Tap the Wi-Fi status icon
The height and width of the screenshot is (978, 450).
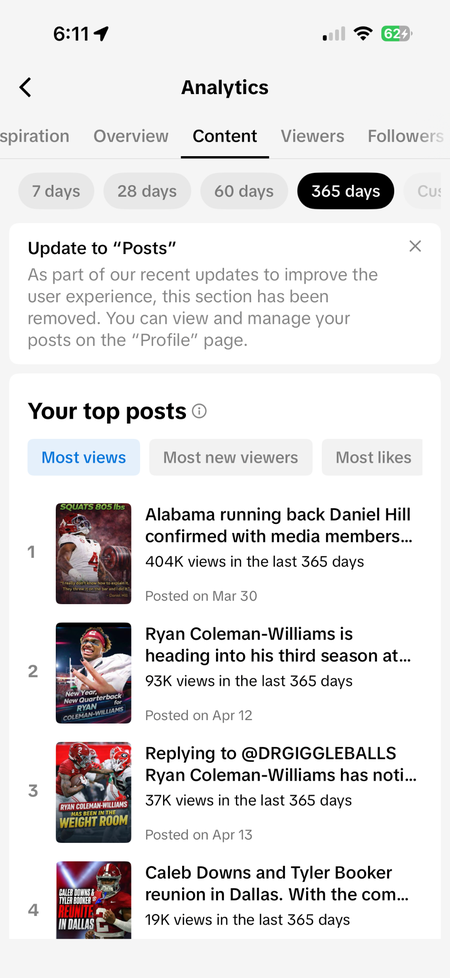point(363,34)
